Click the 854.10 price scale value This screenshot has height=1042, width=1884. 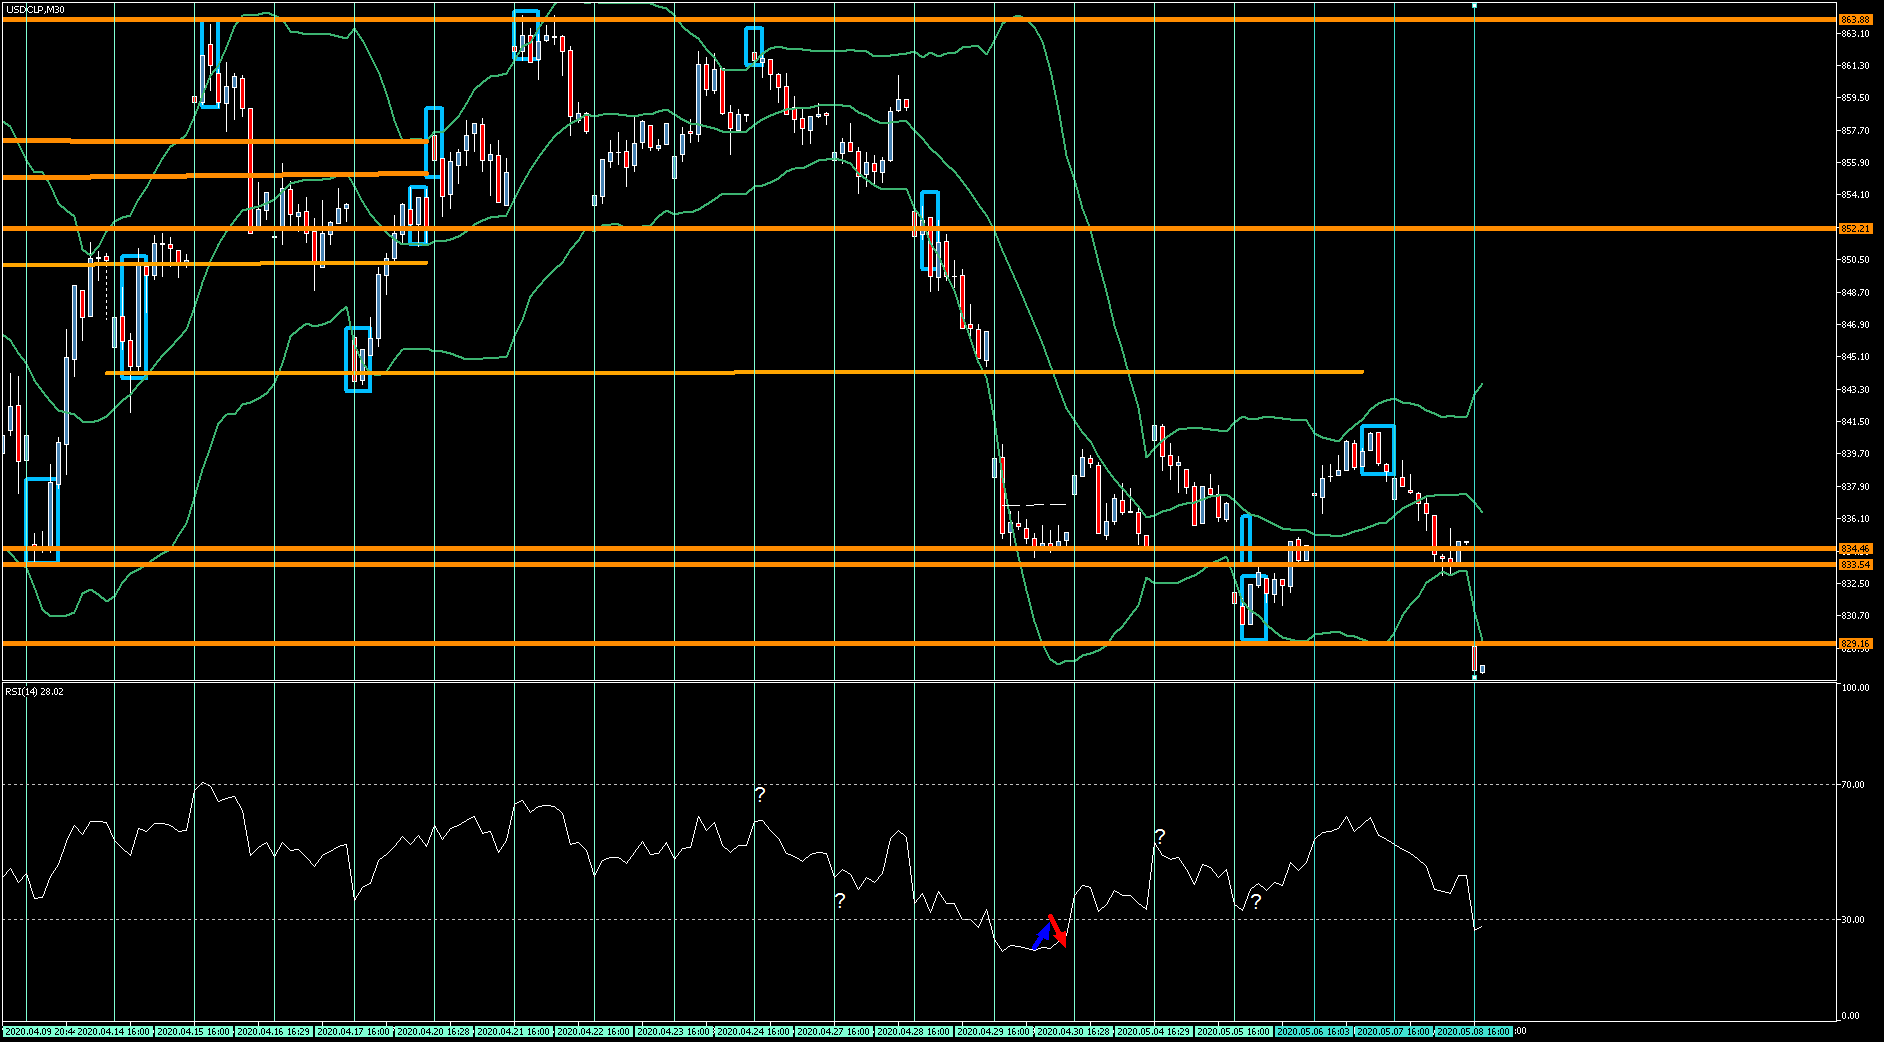[1855, 194]
